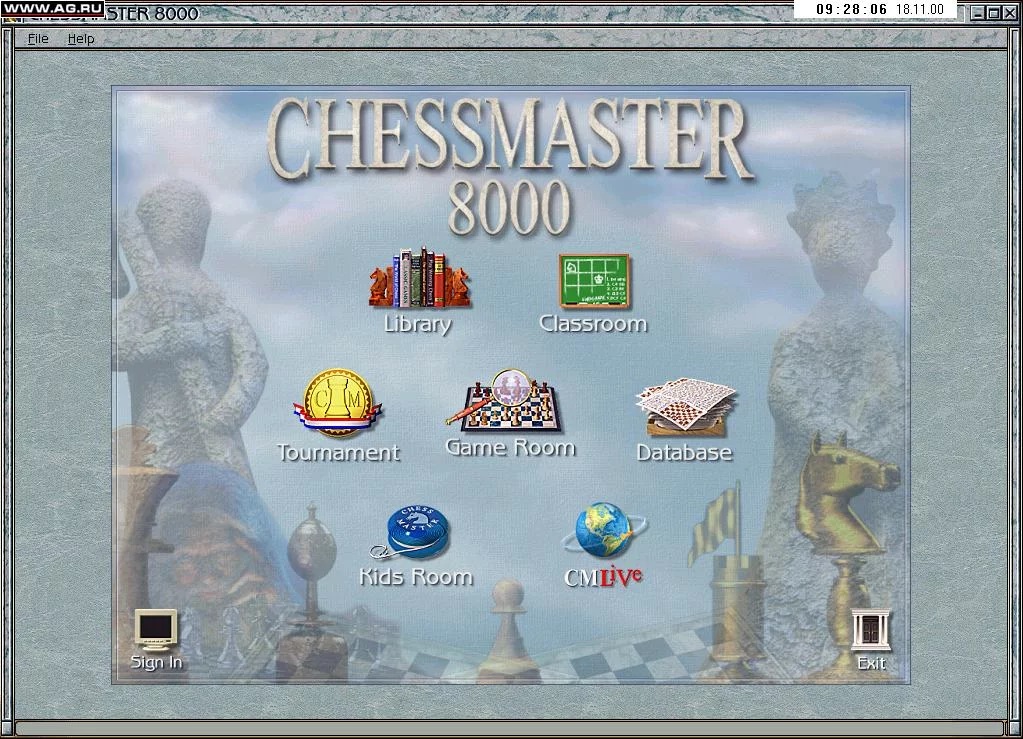Click the Exit door icon
This screenshot has width=1023, height=739.
point(871,630)
